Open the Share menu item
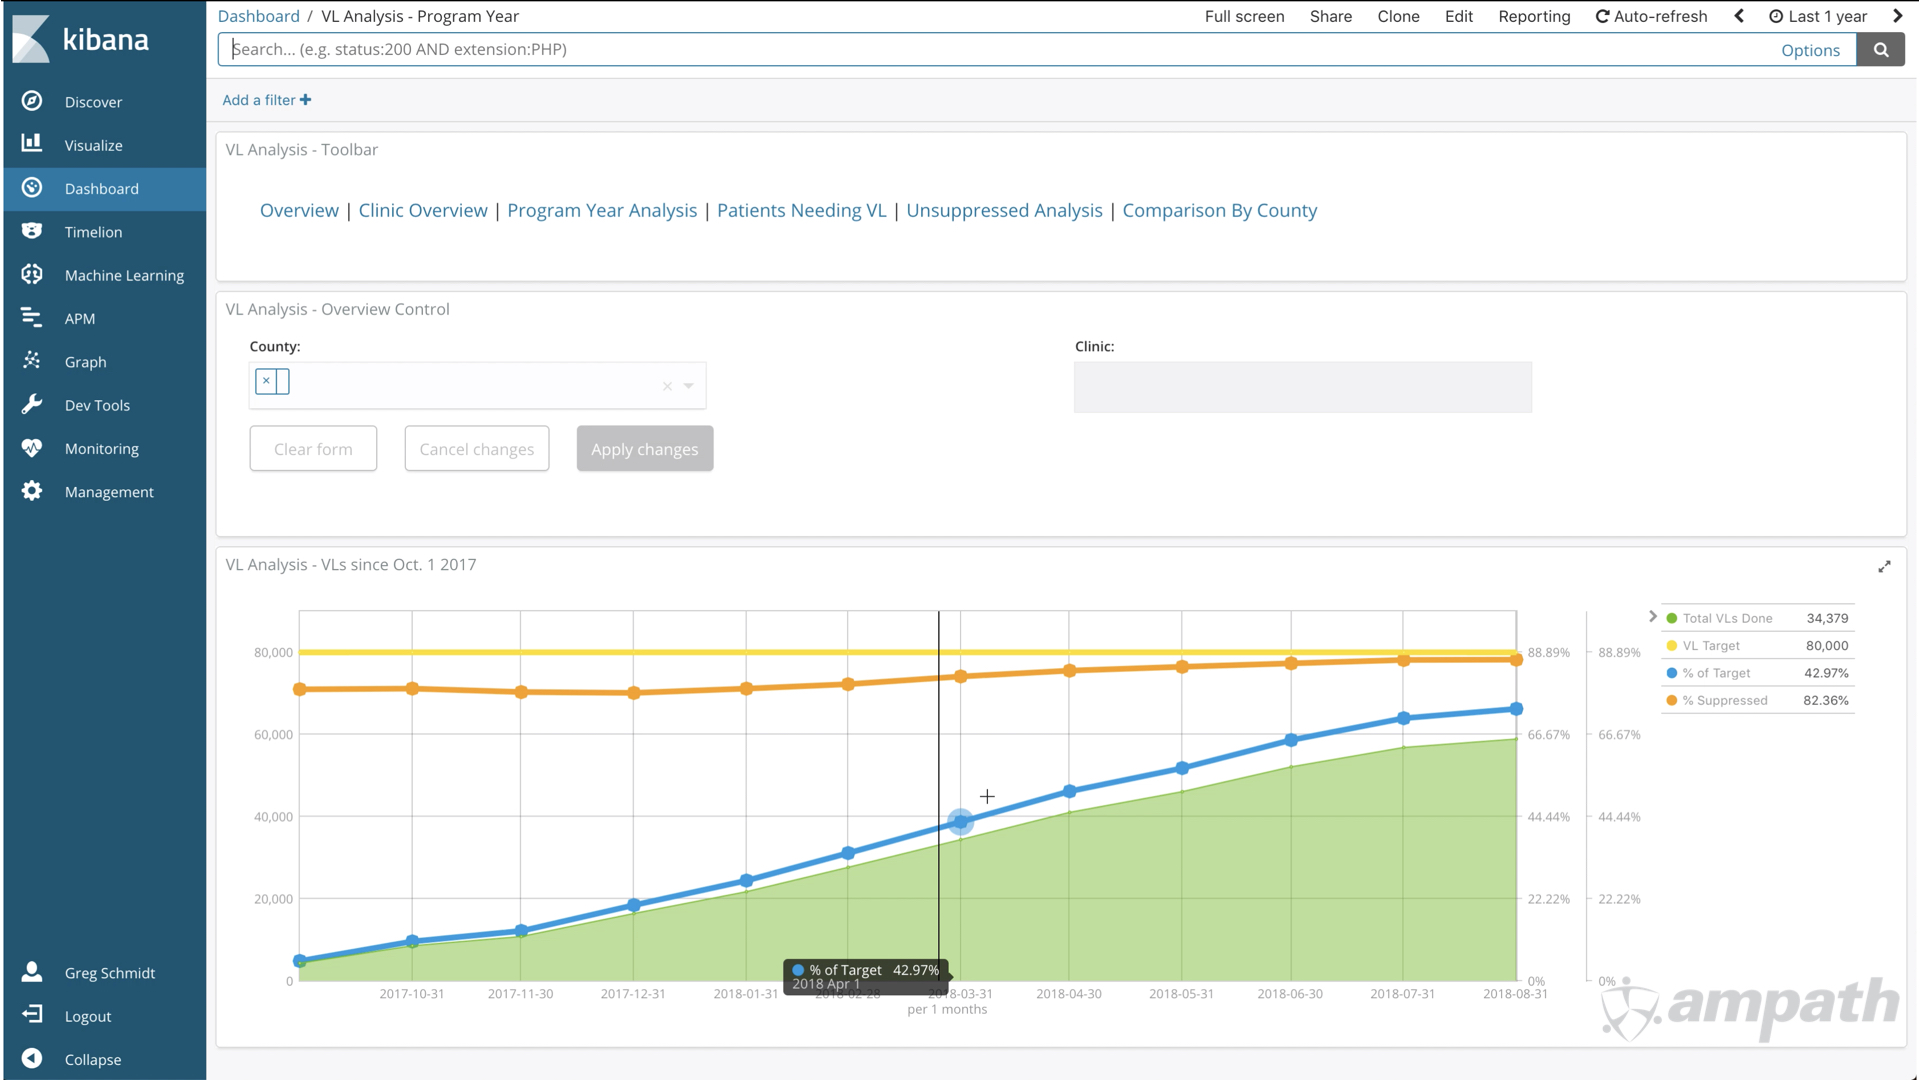Viewport: 1920px width, 1080px height. click(1331, 16)
